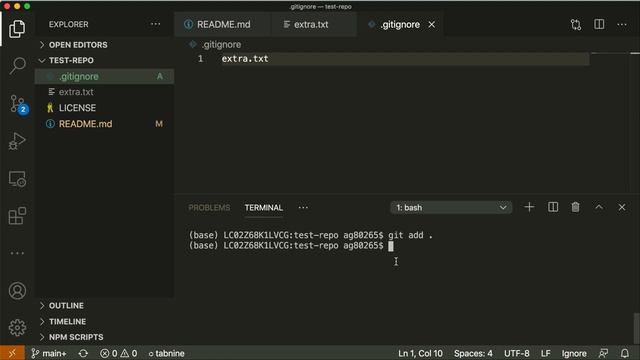Change language mode Ignore

(x=574, y=353)
